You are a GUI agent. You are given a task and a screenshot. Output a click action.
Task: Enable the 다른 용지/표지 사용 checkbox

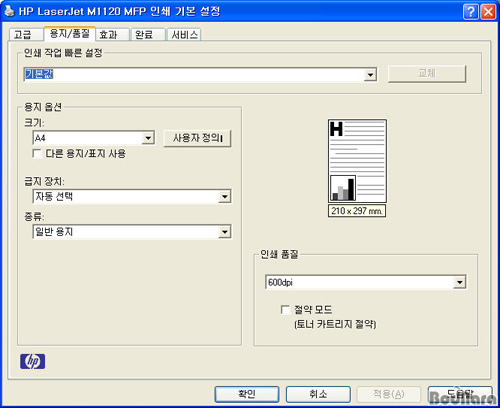coord(37,154)
